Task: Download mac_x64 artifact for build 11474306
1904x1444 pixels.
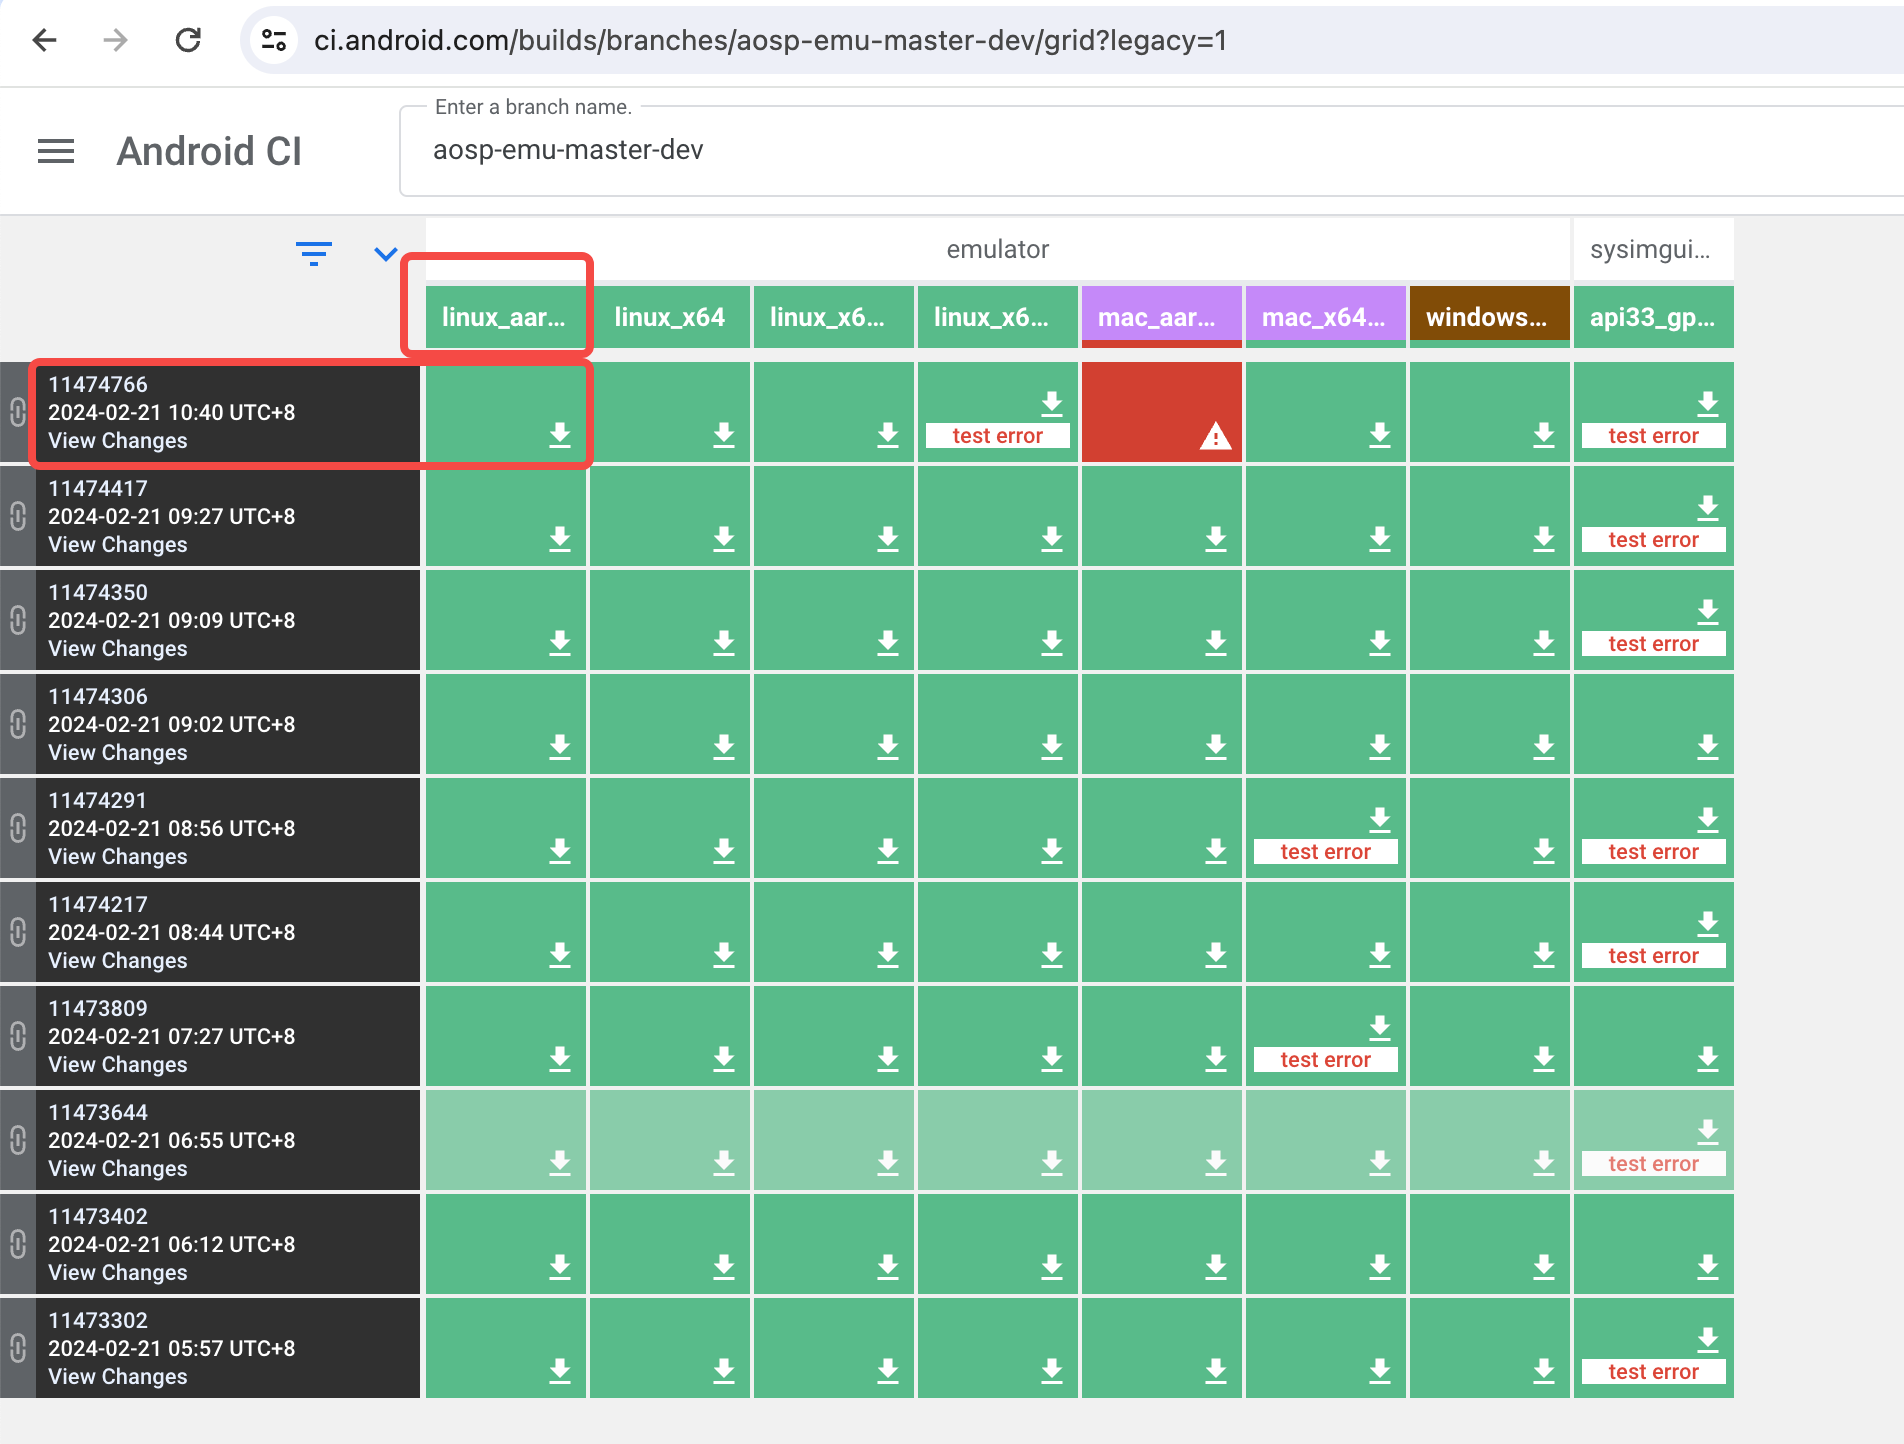Action: tap(1380, 746)
